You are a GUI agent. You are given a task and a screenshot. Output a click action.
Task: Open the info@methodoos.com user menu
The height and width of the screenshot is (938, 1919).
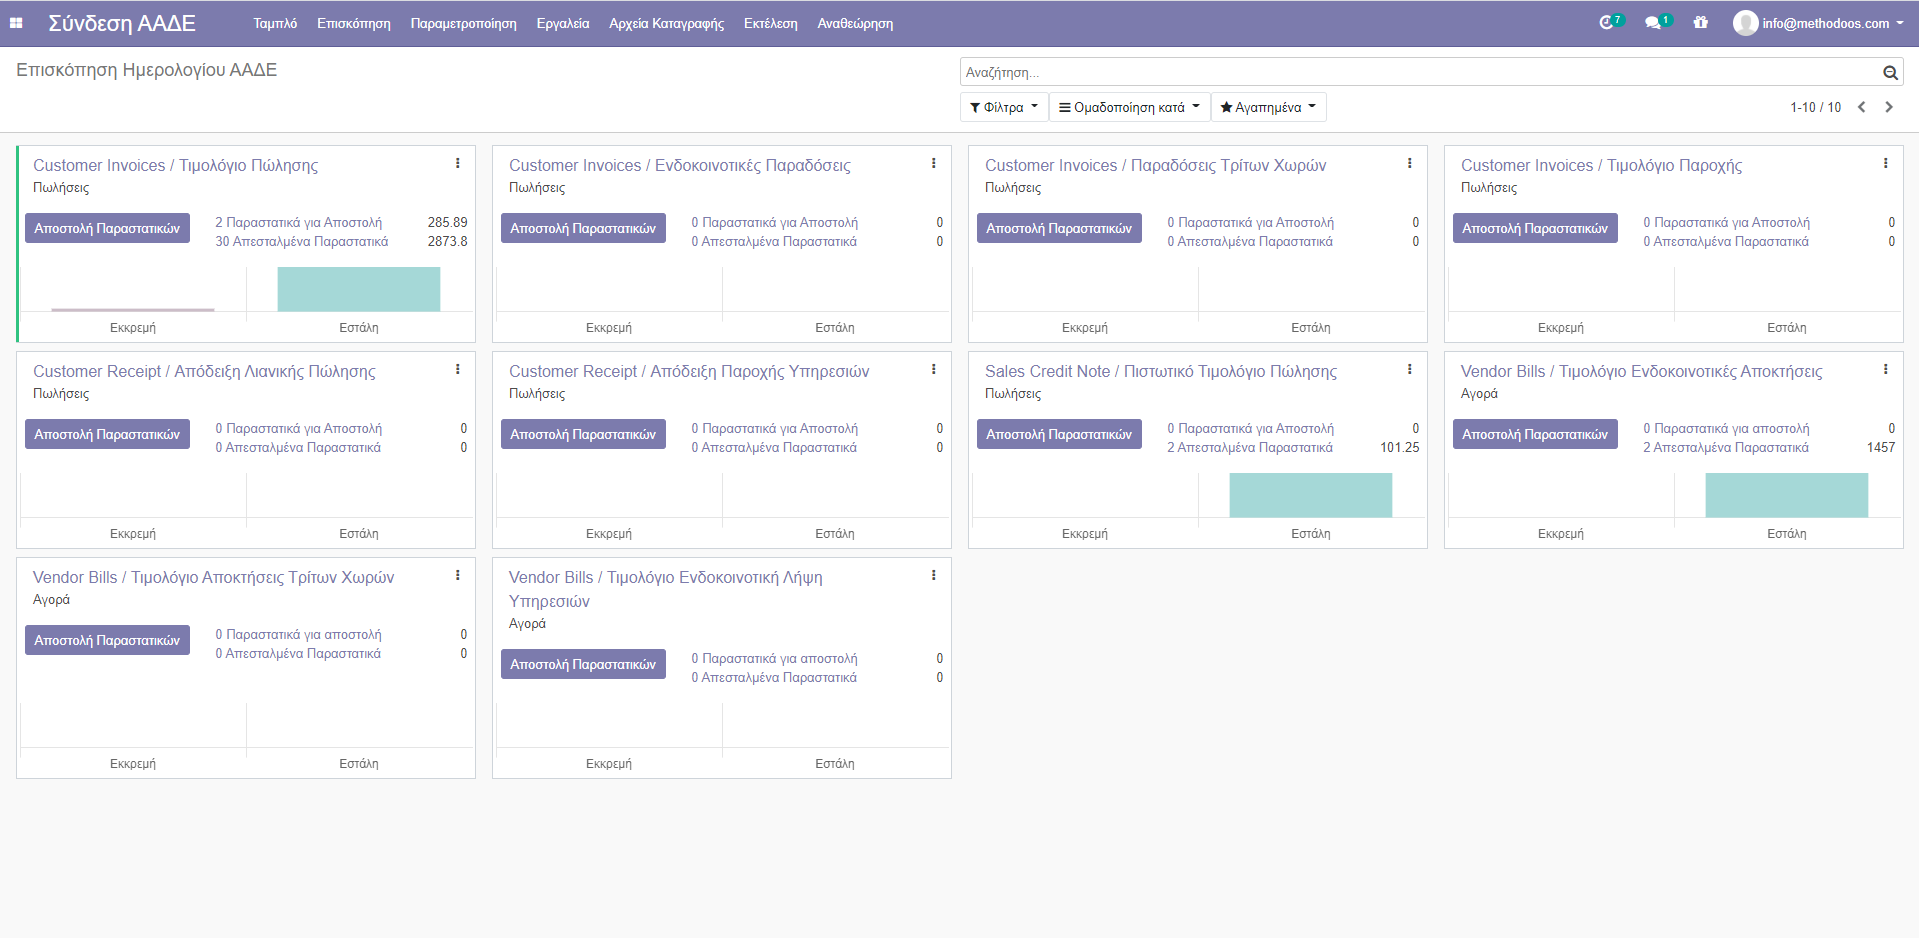pos(1819,23)
